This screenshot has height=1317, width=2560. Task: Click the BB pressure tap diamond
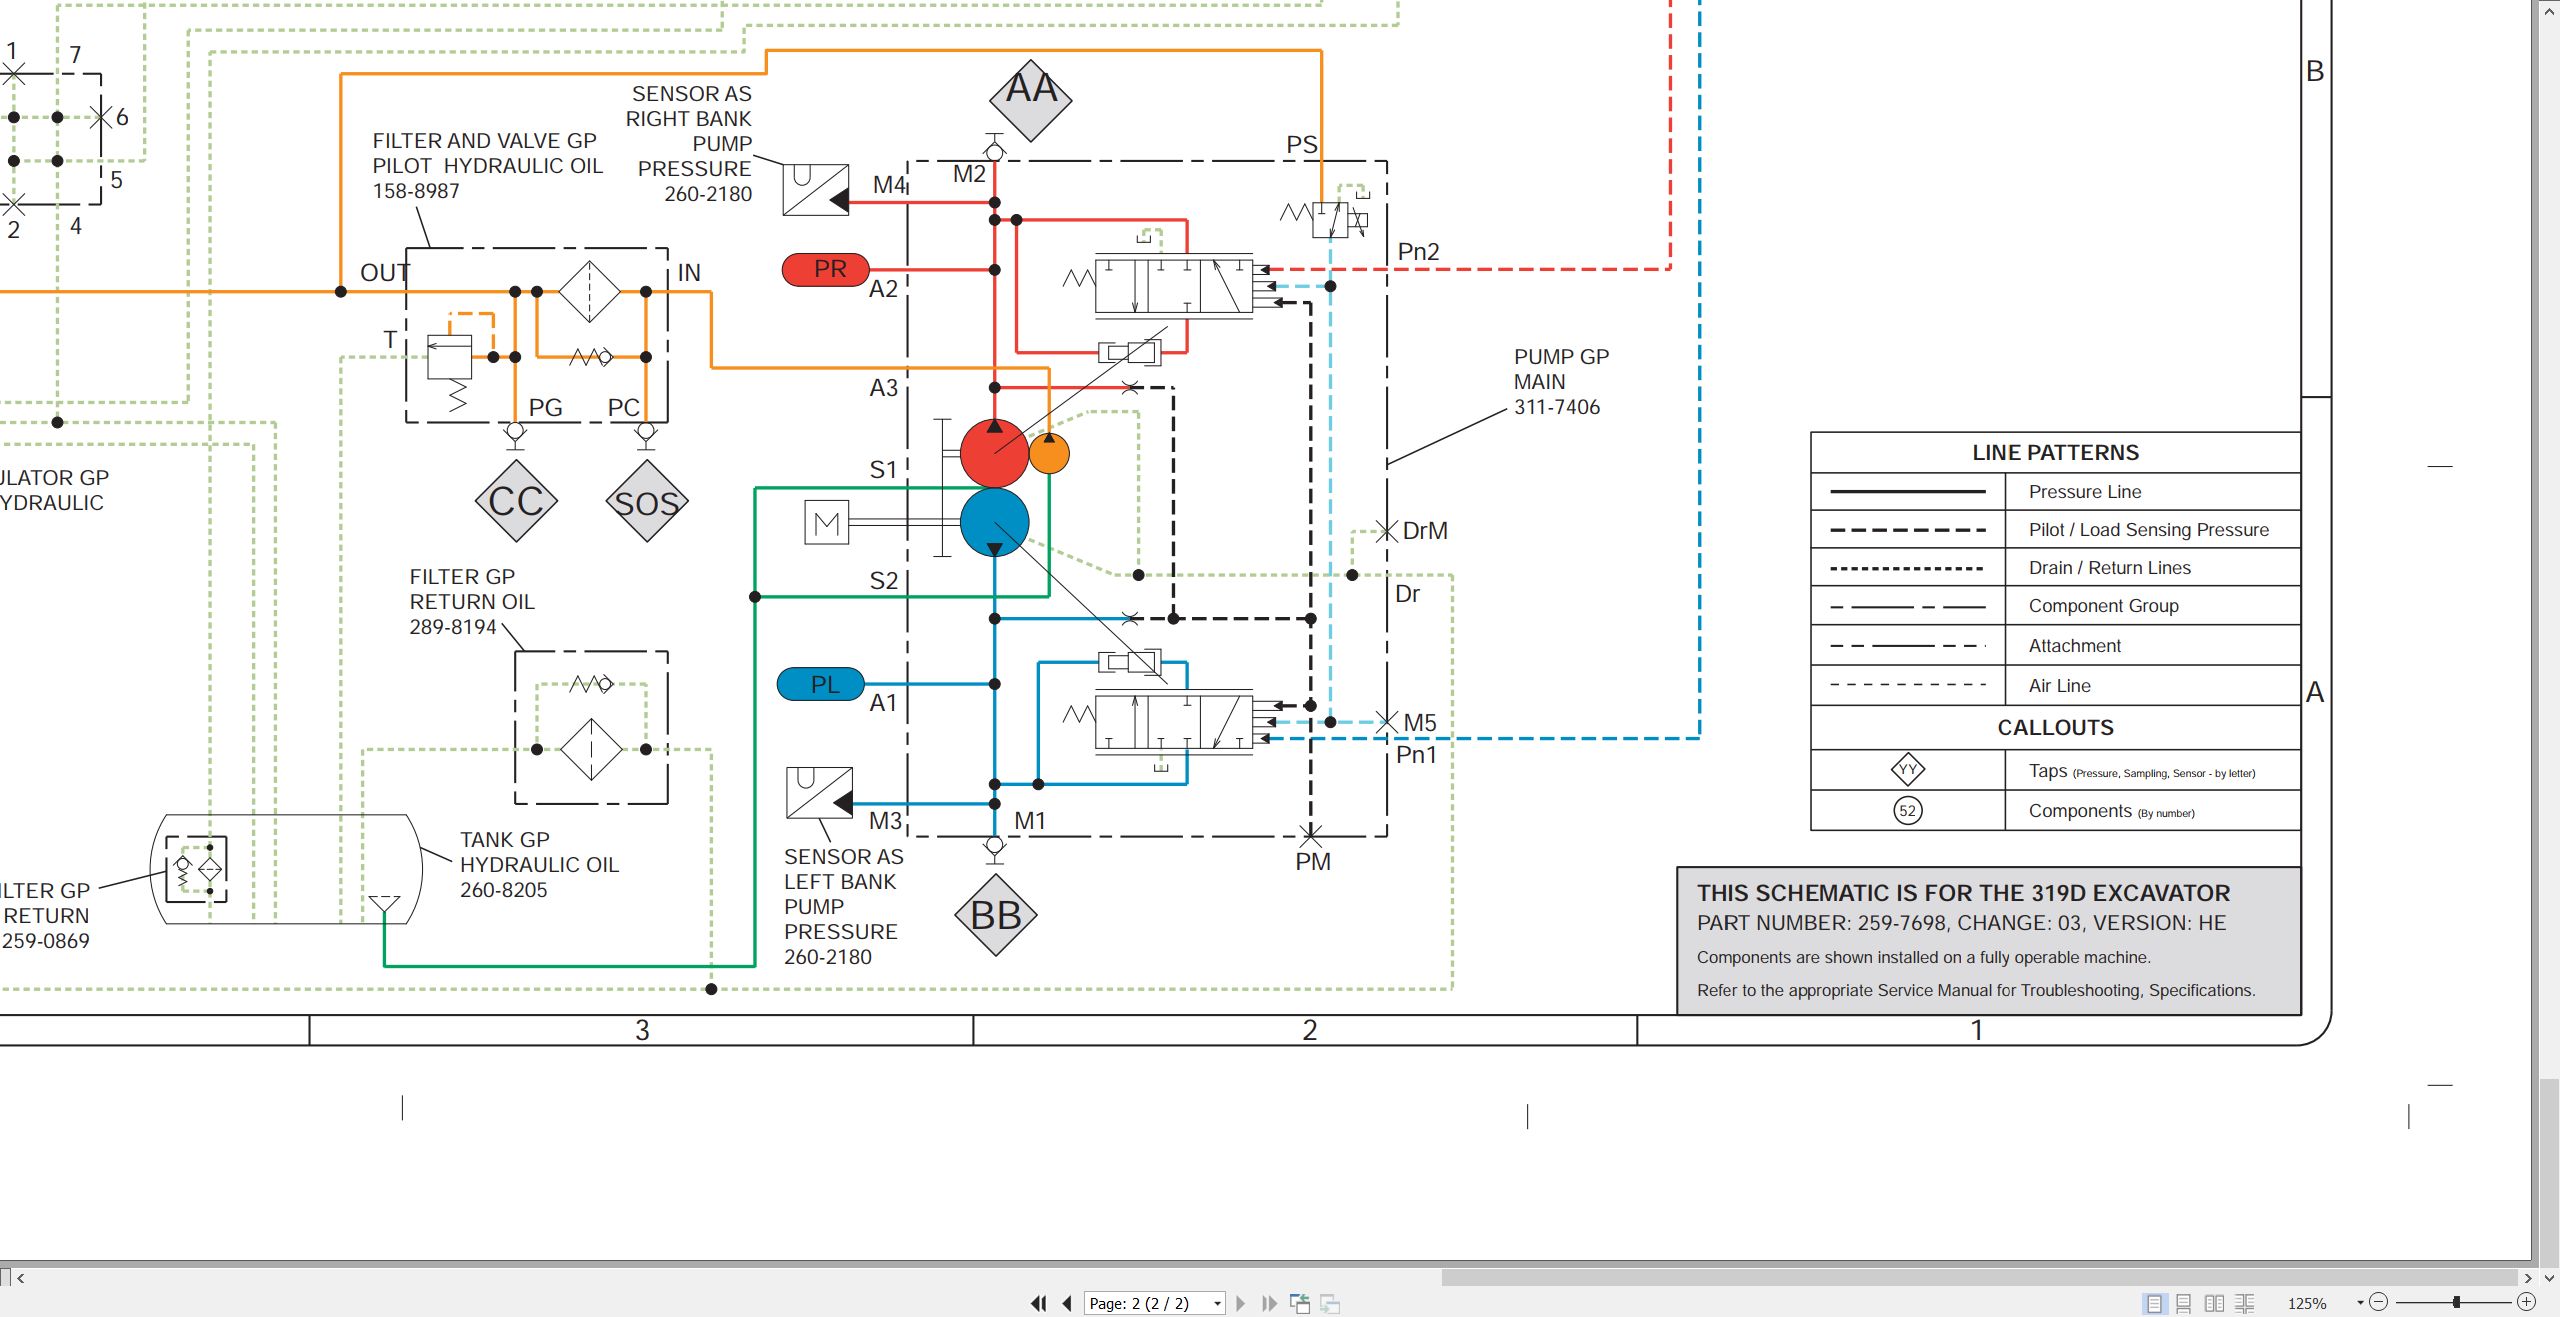(995, 915)
